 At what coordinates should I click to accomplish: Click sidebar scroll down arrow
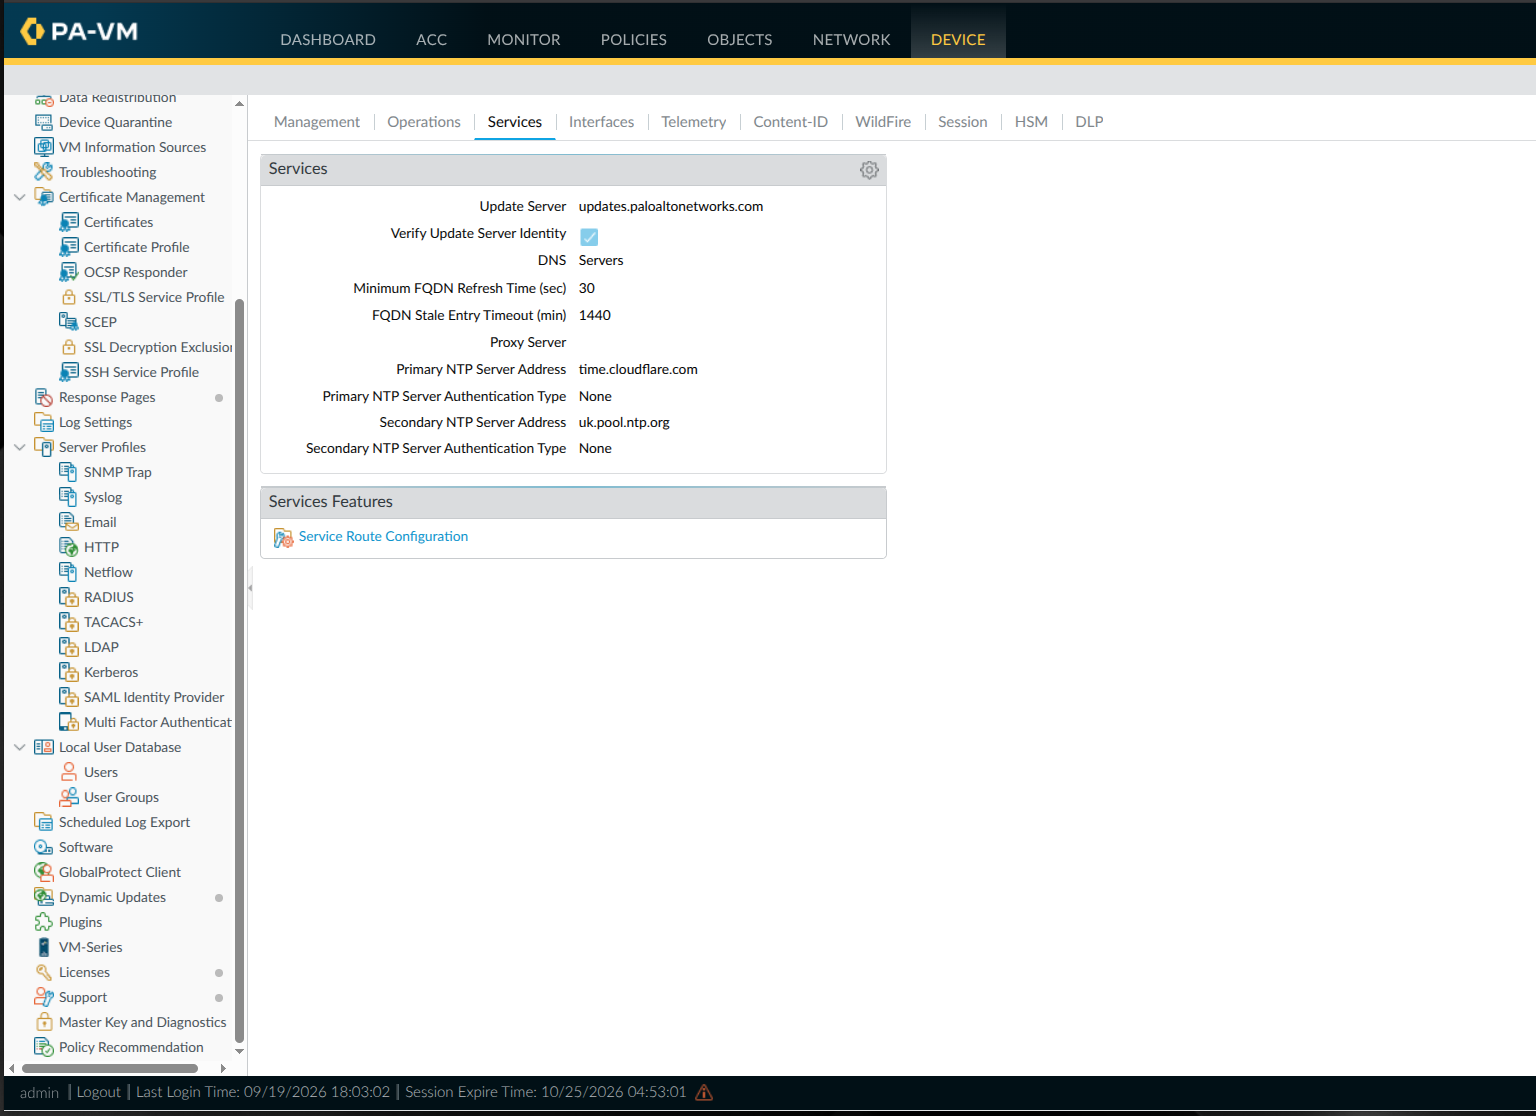[239, 1051]
